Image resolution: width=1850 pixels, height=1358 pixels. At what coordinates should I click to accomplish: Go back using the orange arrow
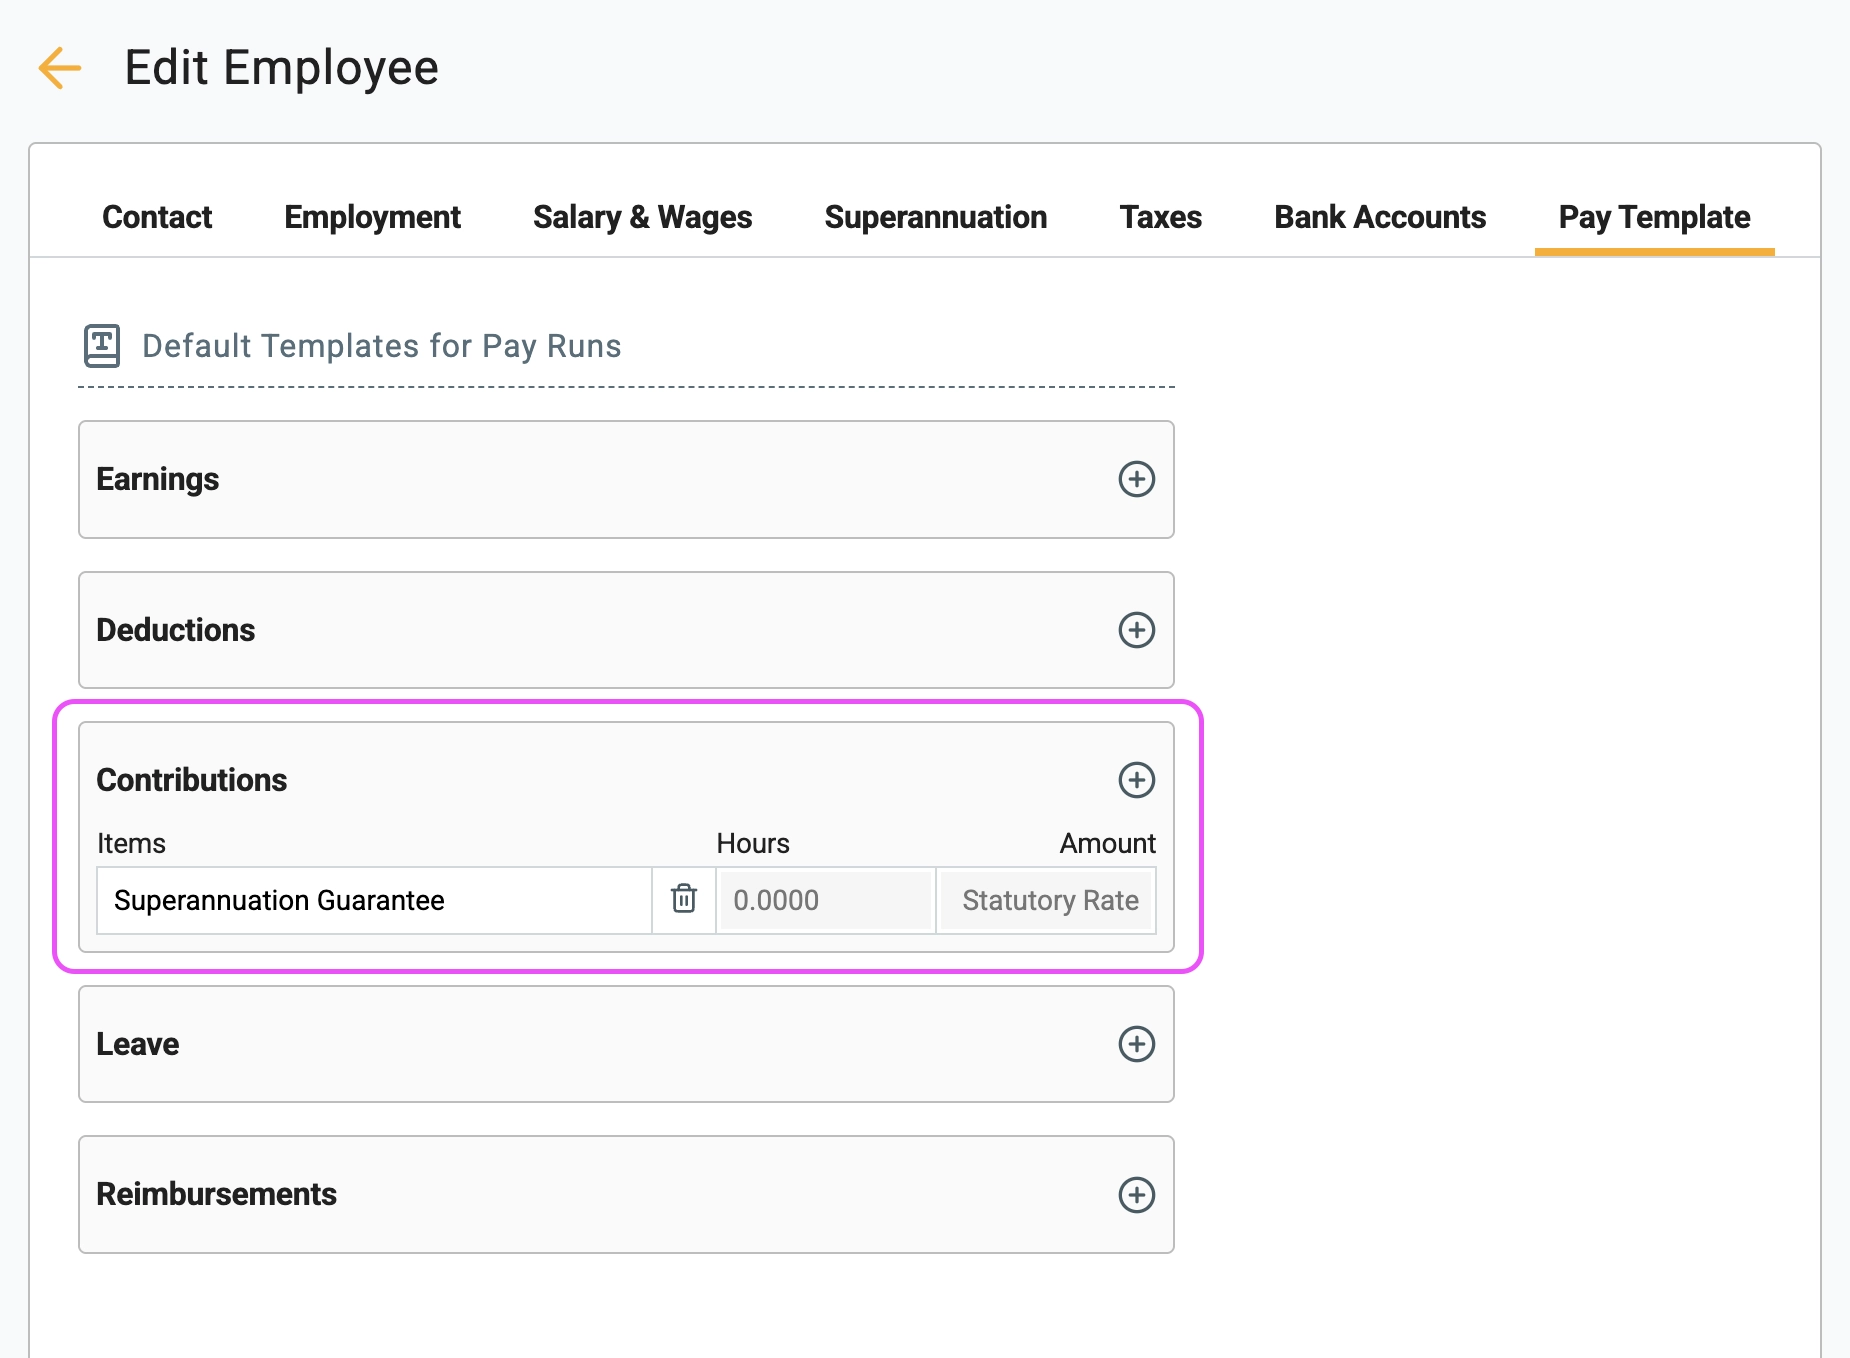pos(59,68)
